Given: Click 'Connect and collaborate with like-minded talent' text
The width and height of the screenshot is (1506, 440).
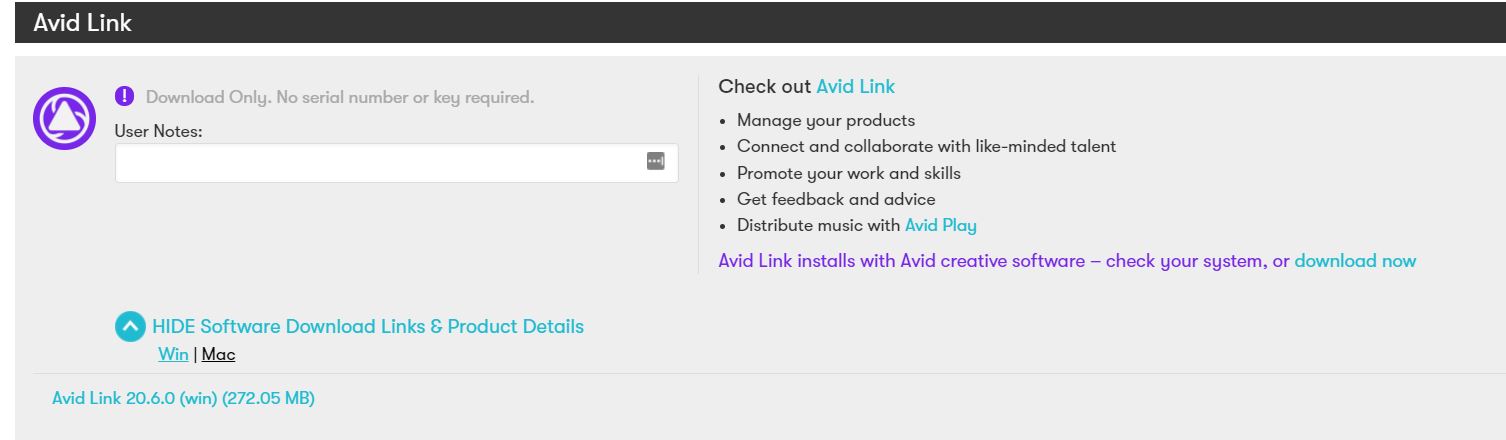Looking at the screenshot, I should click(926, 147).
